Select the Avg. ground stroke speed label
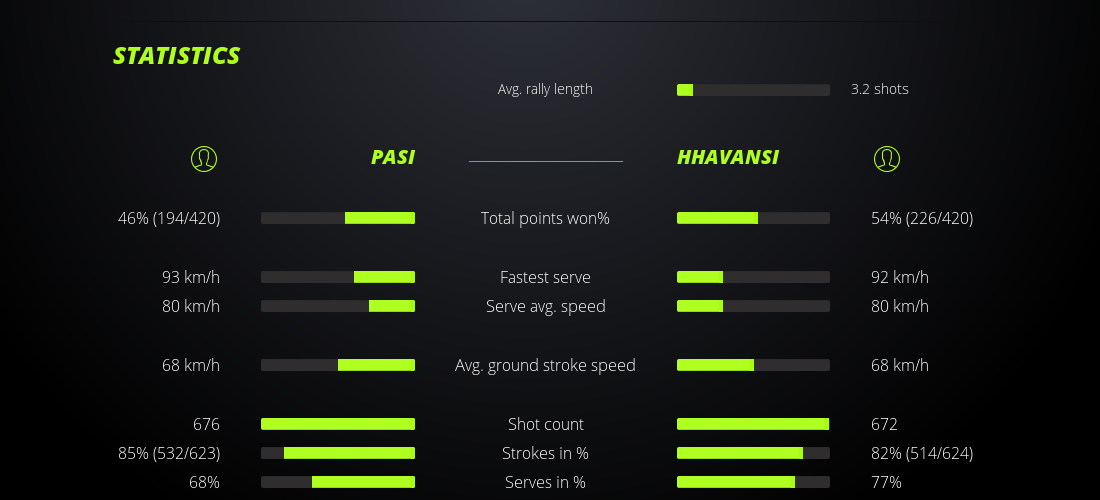 coord(545,365)
